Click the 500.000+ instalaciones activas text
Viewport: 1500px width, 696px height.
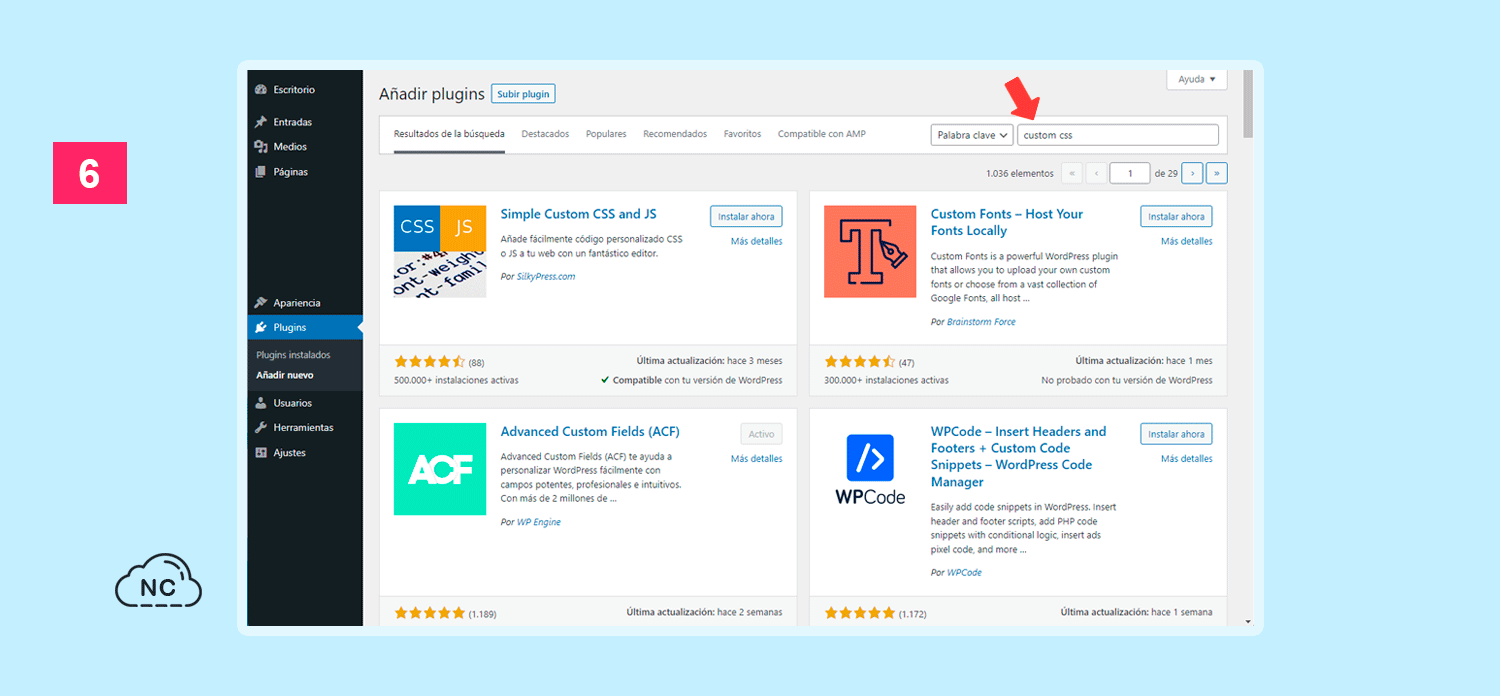[x=457, y=381]
